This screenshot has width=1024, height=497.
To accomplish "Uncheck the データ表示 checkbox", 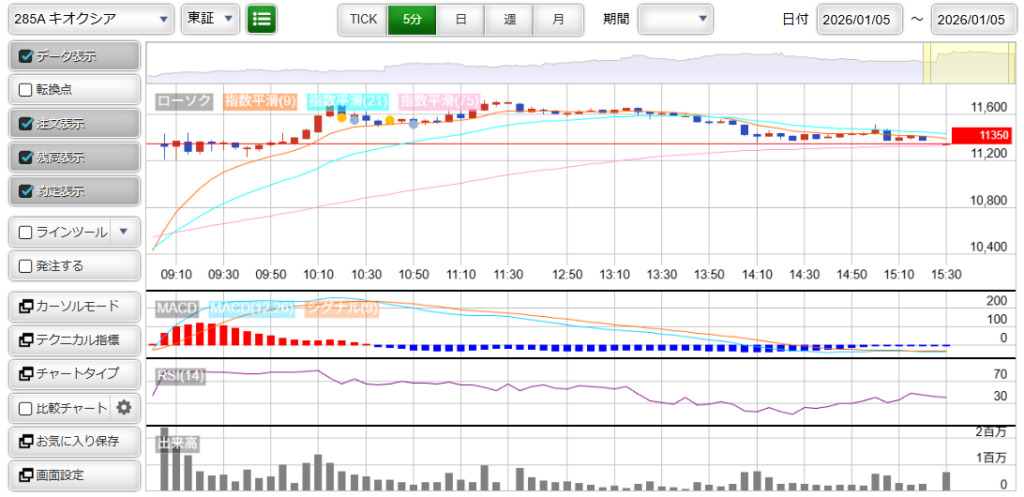I will 27,57.
